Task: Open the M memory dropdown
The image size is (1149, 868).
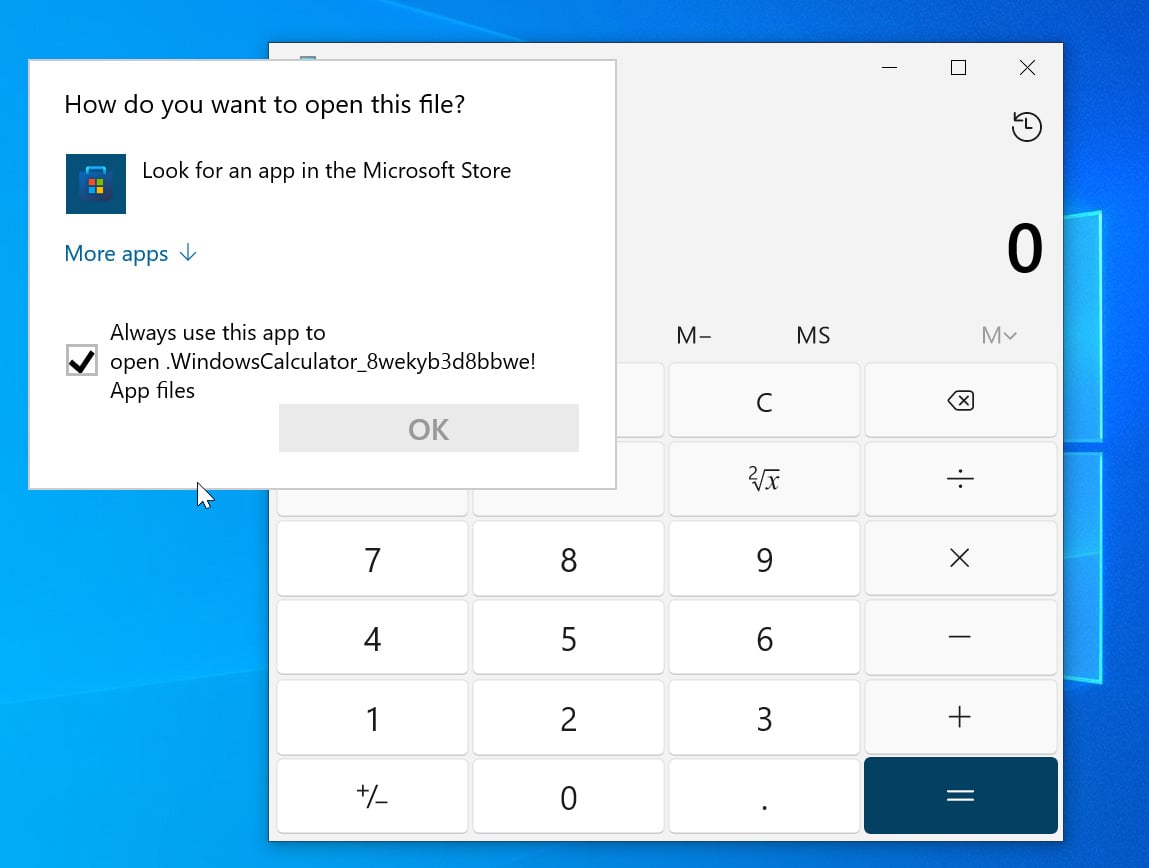Action: click(x=998, y=335)
